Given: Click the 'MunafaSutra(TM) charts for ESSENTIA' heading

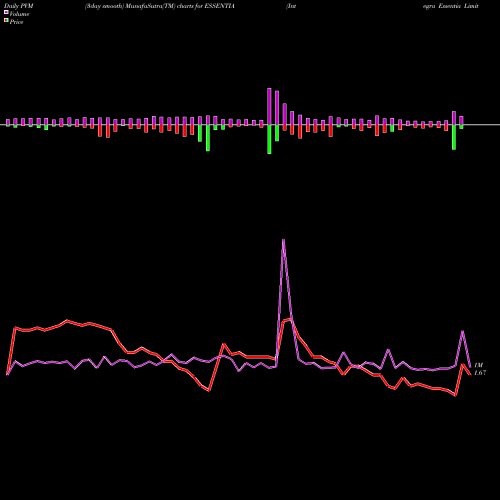Looking at the screenshot, I should tap(181, 6).
